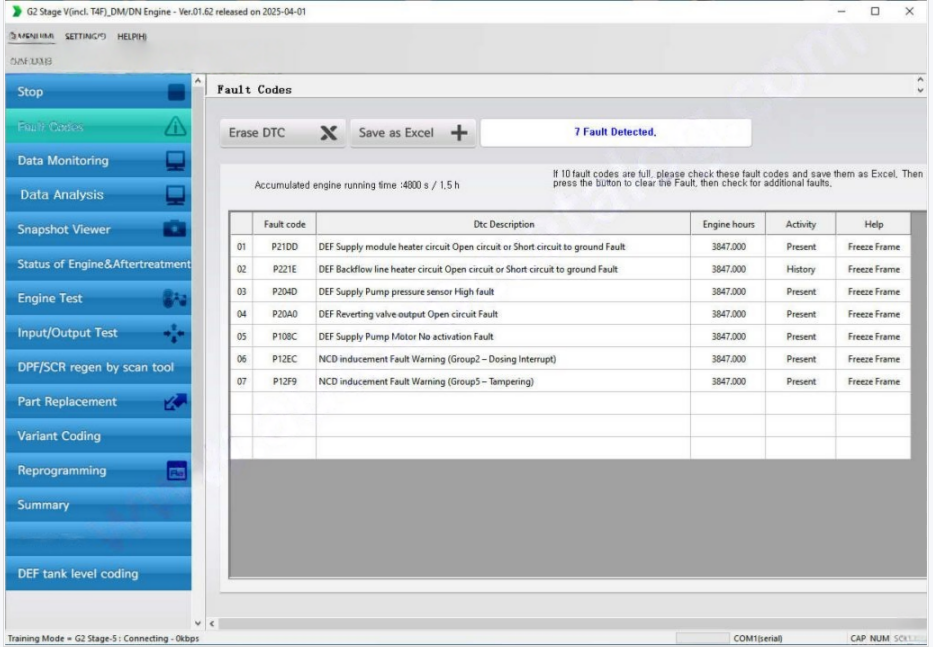The image size is (933, 647).
Task: Select the Input/Output Test arrows icon
Action: (x=175, y=333)
